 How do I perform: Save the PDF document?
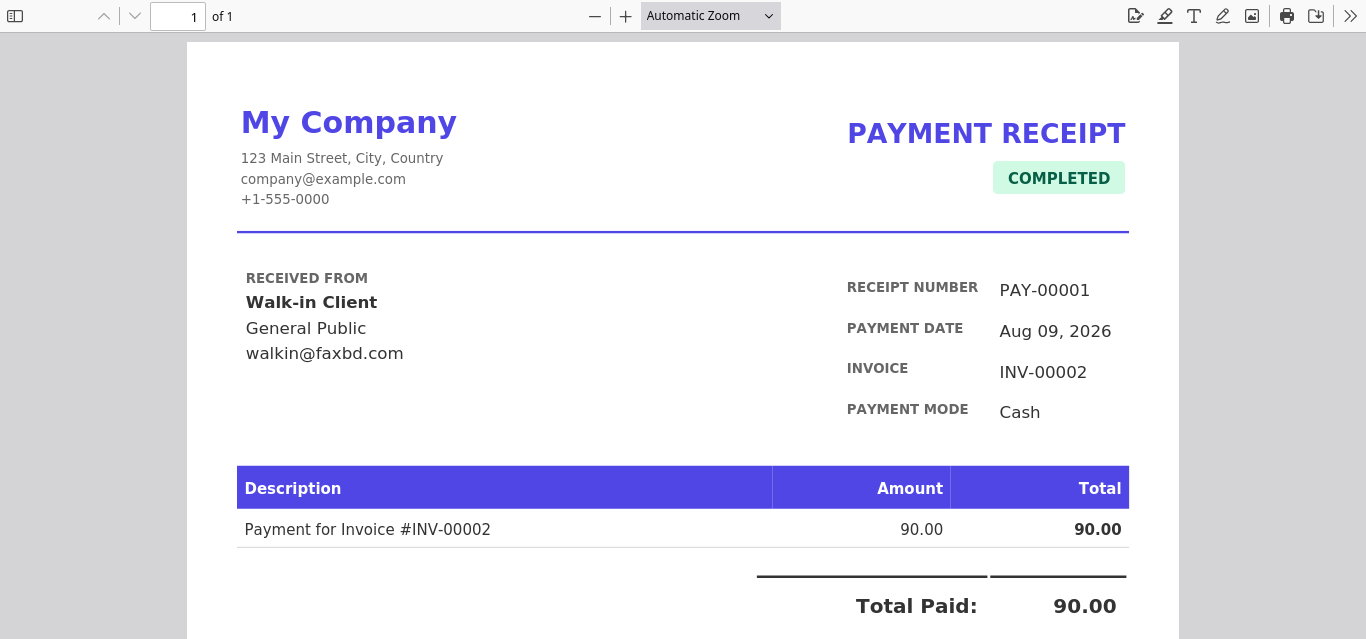coord(1316,16)
